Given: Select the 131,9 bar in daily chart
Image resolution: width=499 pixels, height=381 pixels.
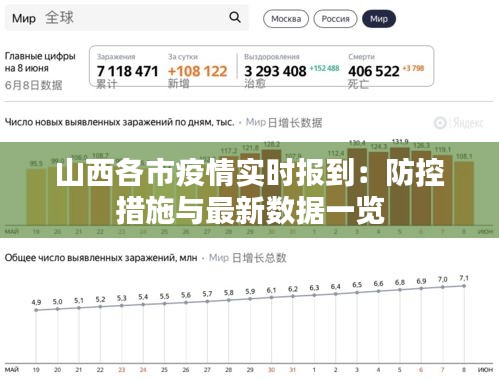Looking at the screenshot, I should (x=400, y=186).
